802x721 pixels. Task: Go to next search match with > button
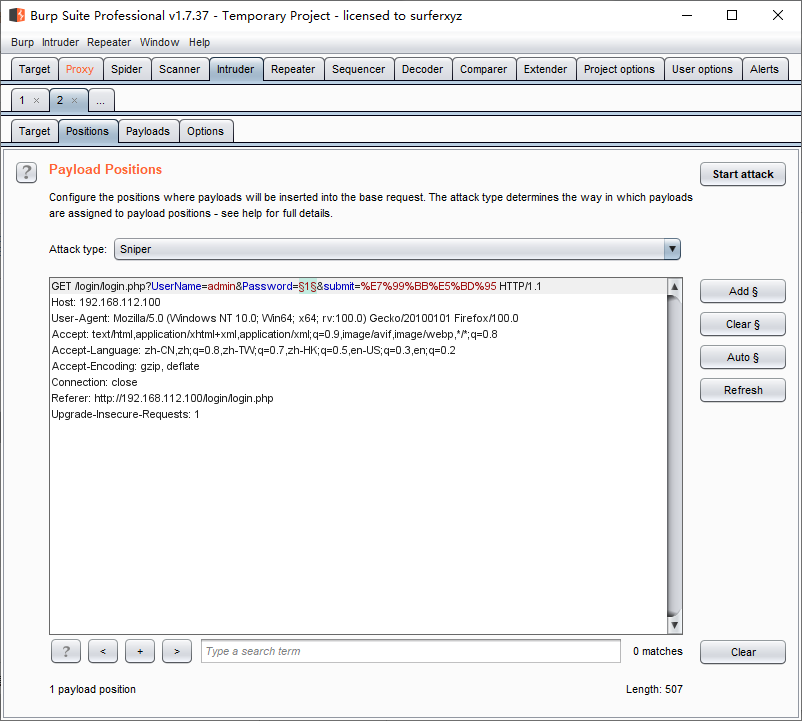[177, 651]
